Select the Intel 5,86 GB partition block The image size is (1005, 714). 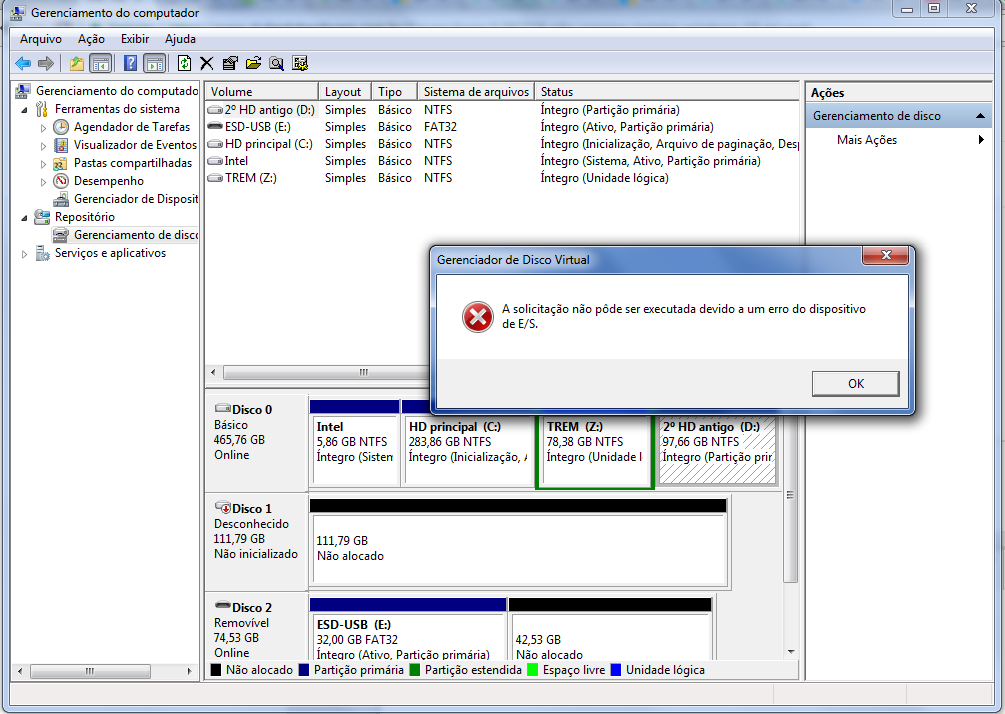click(x=354, y=449)
